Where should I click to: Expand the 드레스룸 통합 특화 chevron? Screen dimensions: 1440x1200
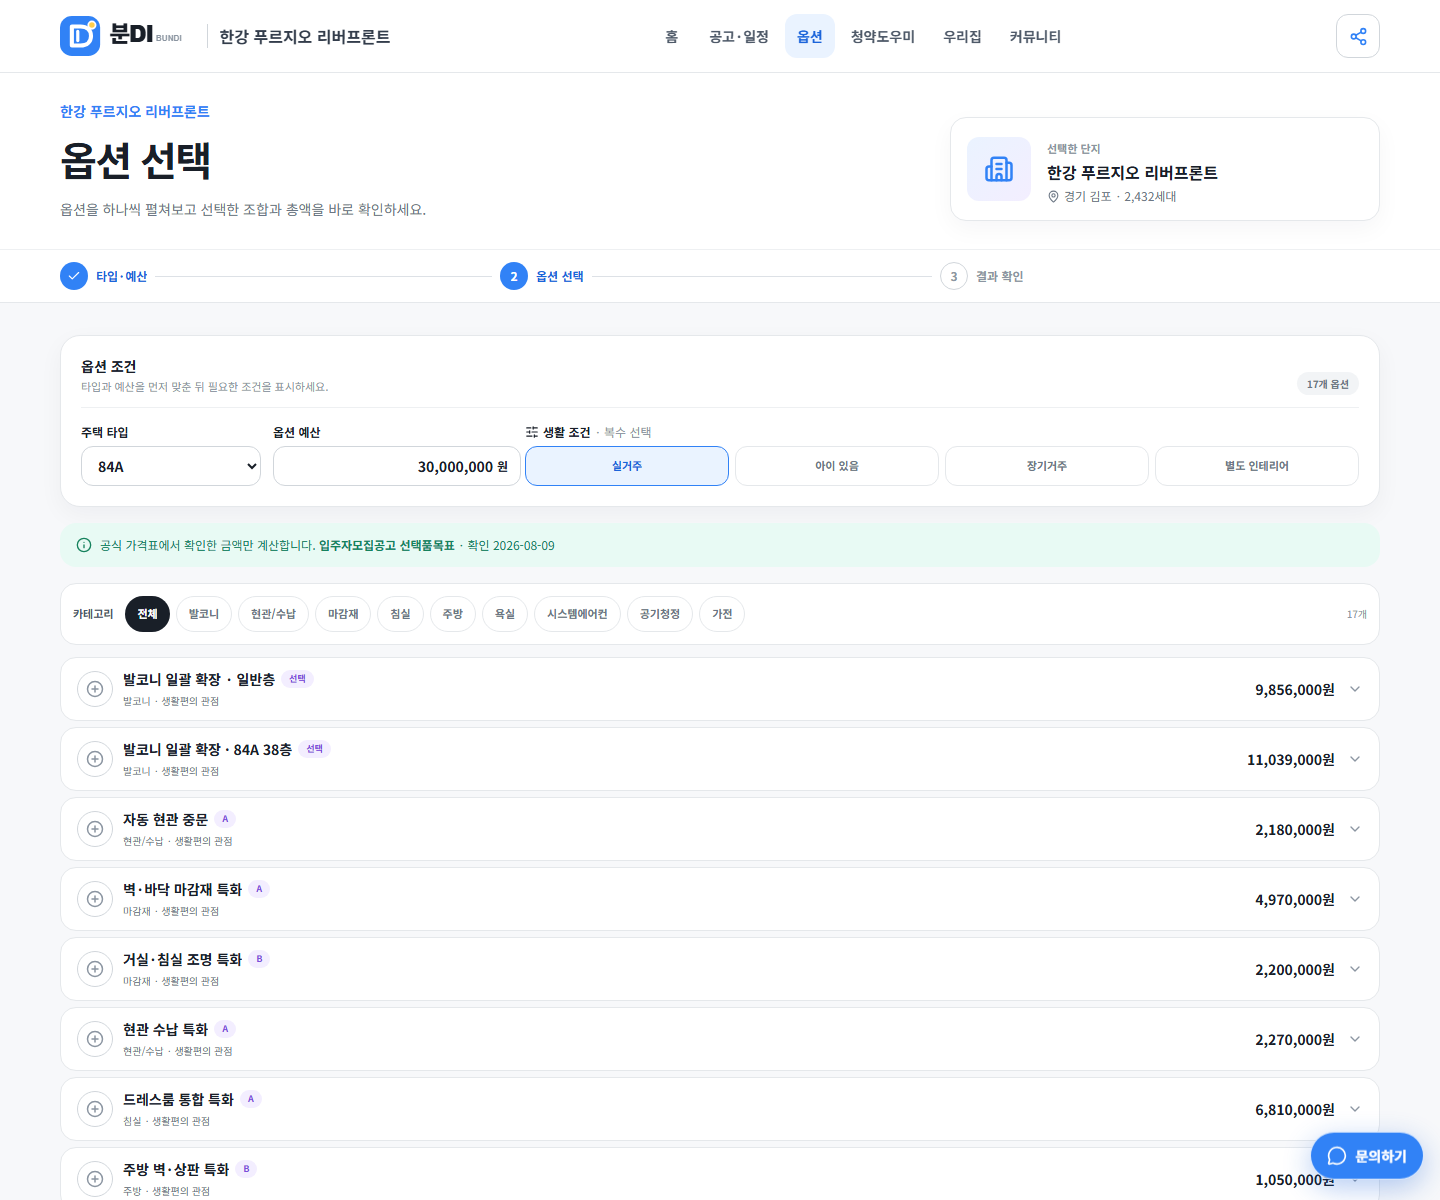click(x=1355, y=1109)
